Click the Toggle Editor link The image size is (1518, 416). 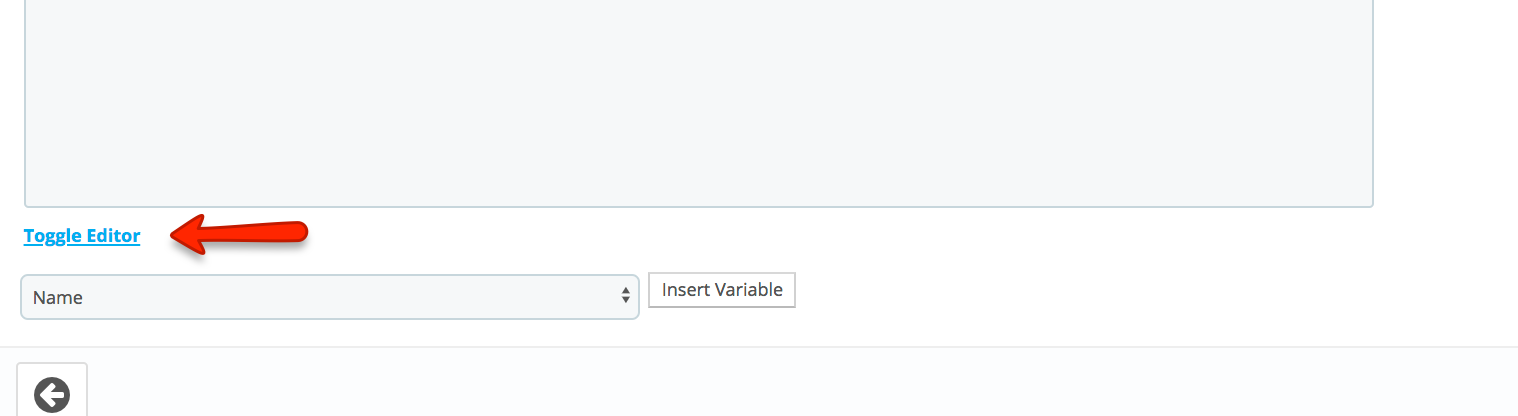tap(82, 236)
